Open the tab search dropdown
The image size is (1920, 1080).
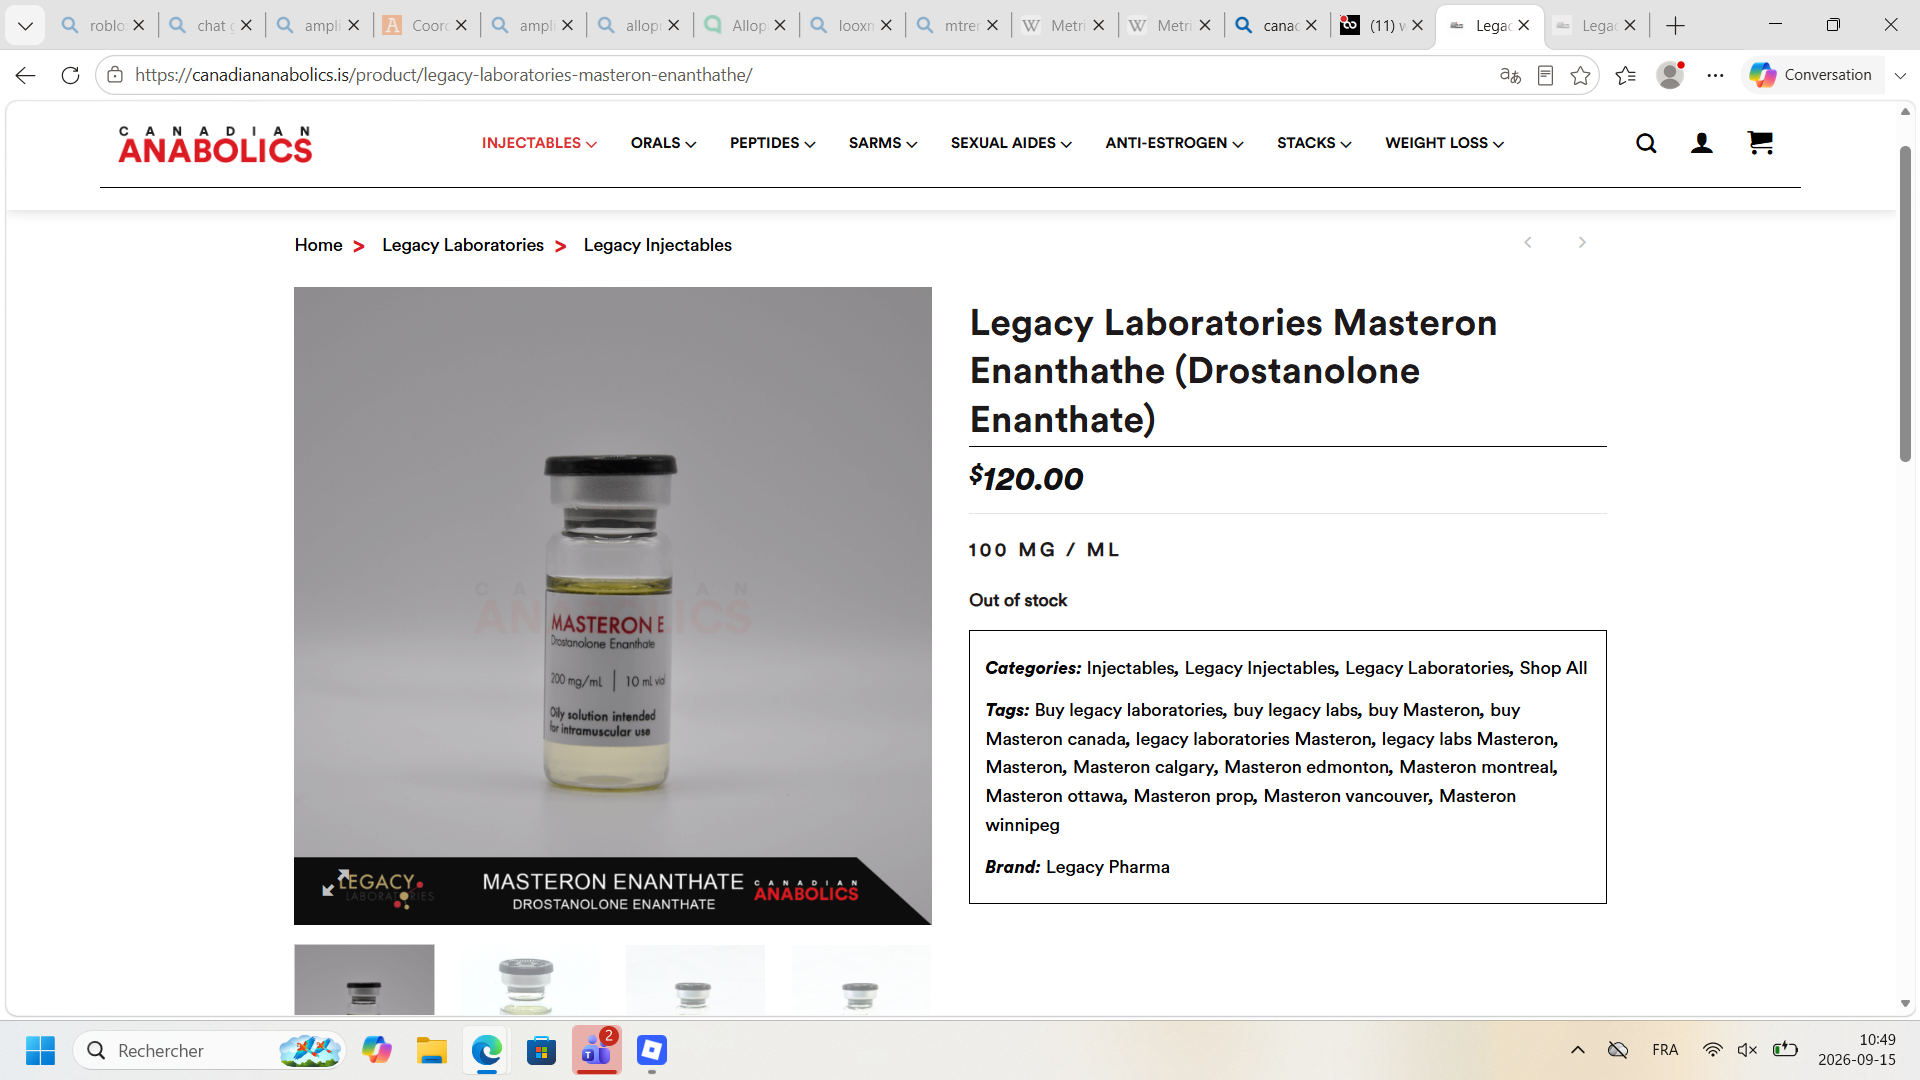(x=25, y=26)
